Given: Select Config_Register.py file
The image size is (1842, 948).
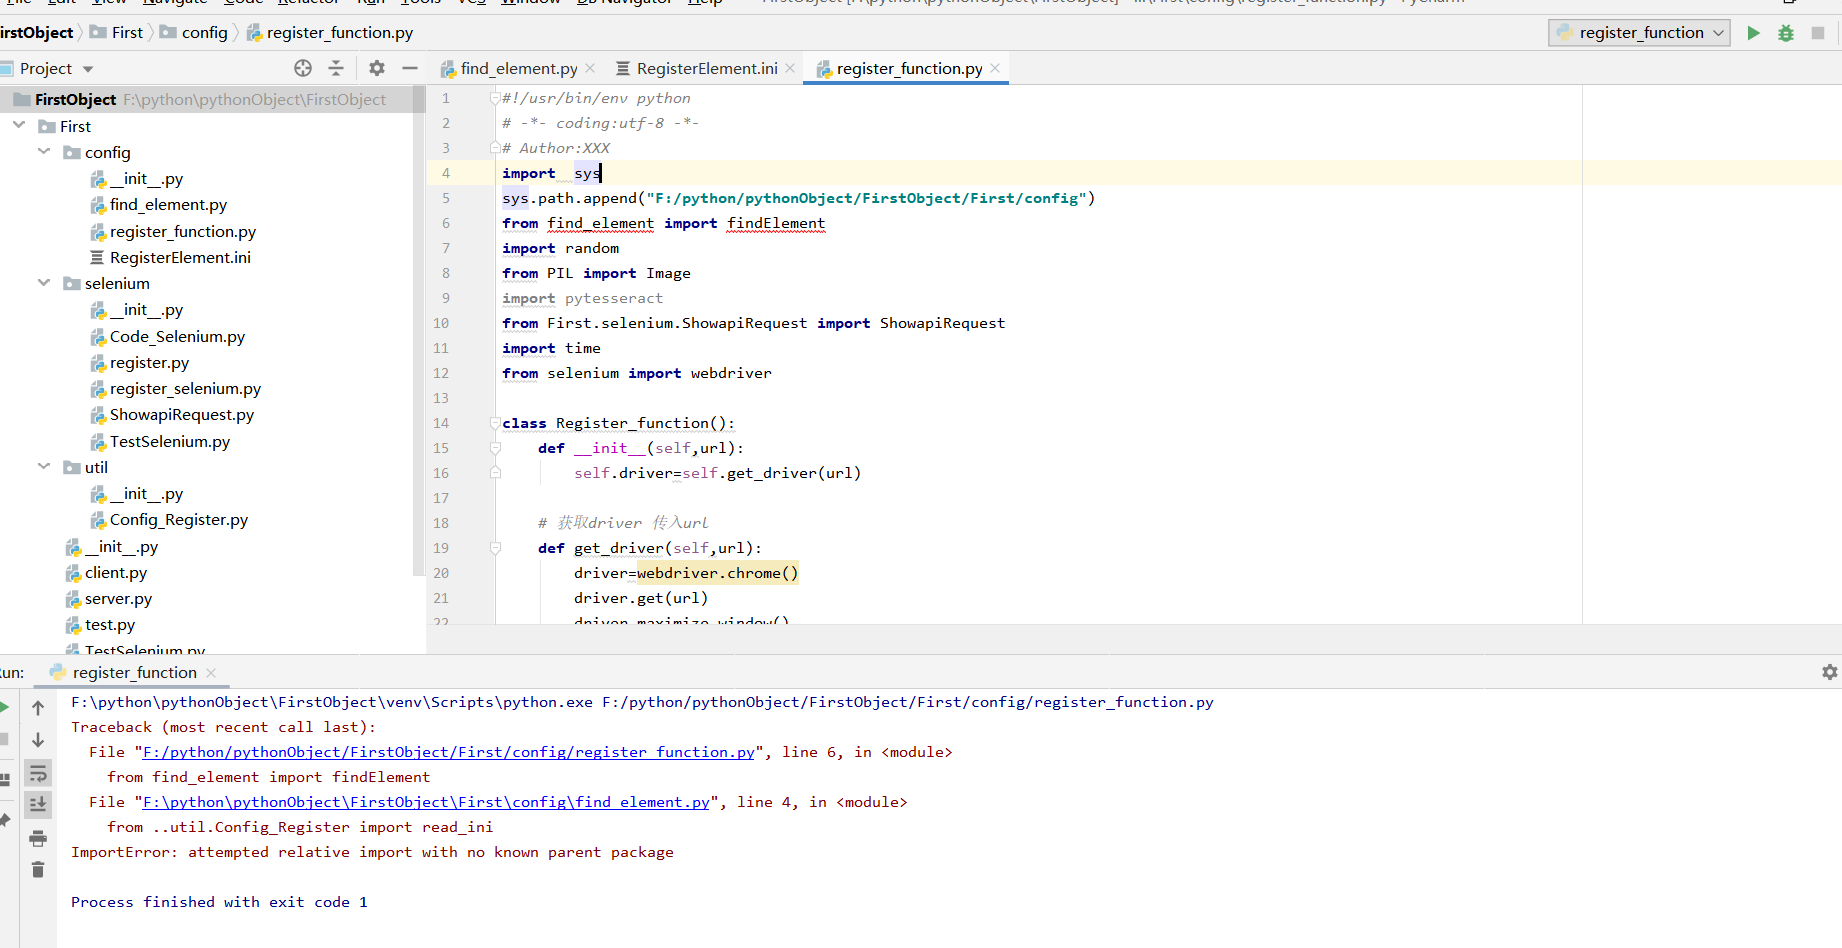Looking at the screenshot, I should (178, 519).
